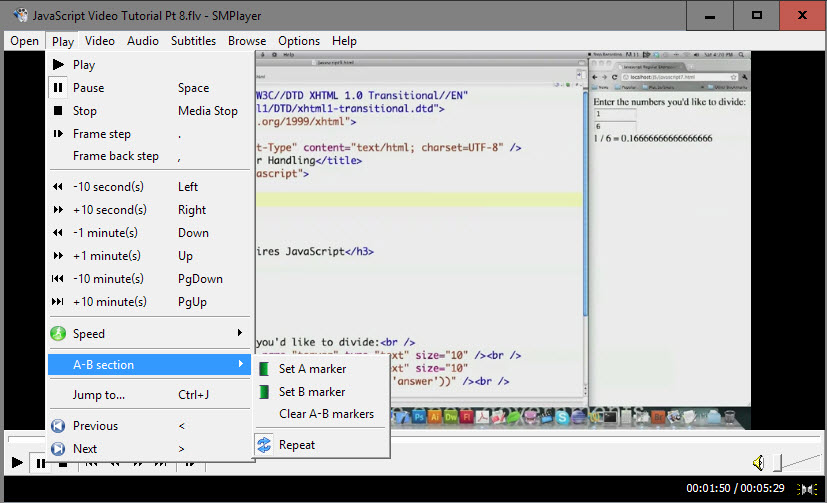Open the Options menu
Screen dimensions: 827x503
point(299,41)
